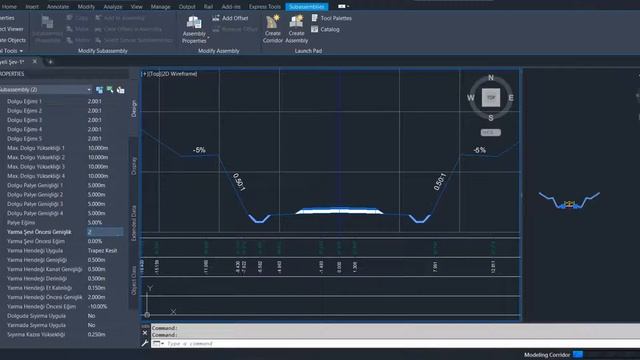640x360 pixels.
Task: Edit the Yarma Şevi Öncesi Genişlik value field
Action: (x=105, y=232)
